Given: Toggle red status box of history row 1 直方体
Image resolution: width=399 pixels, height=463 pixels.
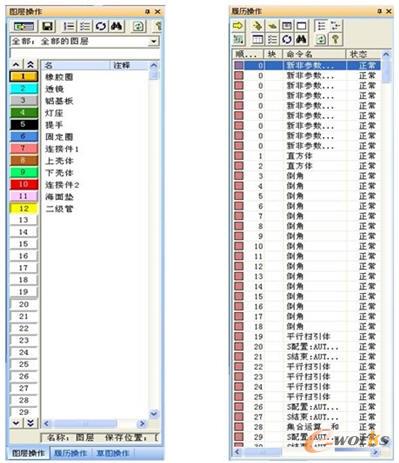Looking at the screenshot, I should (x=239, y=156).
